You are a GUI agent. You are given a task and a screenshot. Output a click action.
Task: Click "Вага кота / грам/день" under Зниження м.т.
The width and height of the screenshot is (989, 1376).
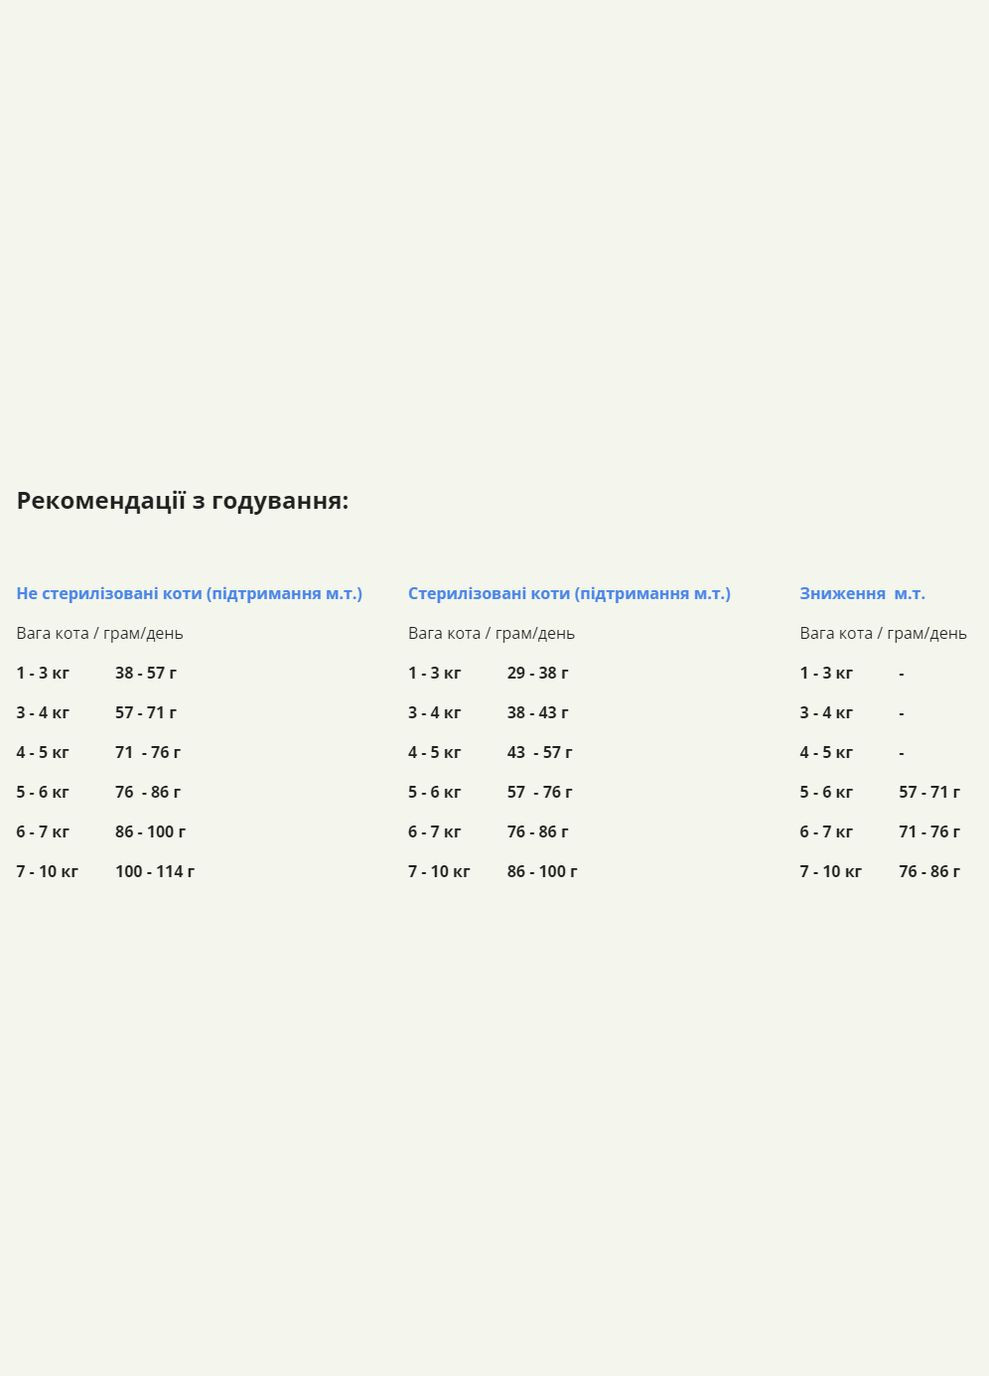tap(883, 633)
